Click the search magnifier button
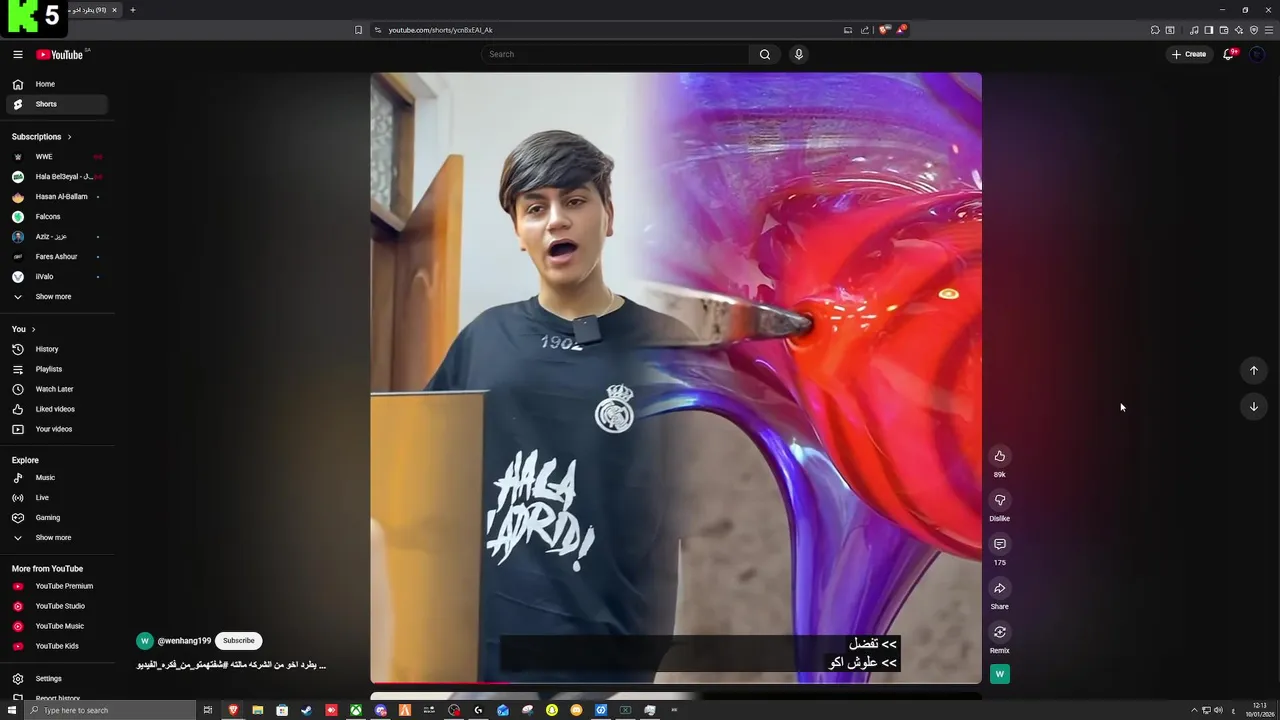The height and width of the screenshot is (720, 1280). pos(765,54)
